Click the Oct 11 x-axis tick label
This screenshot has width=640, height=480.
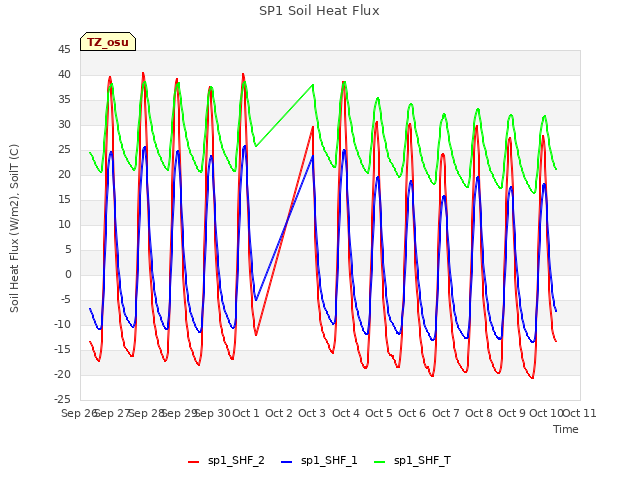580,413
